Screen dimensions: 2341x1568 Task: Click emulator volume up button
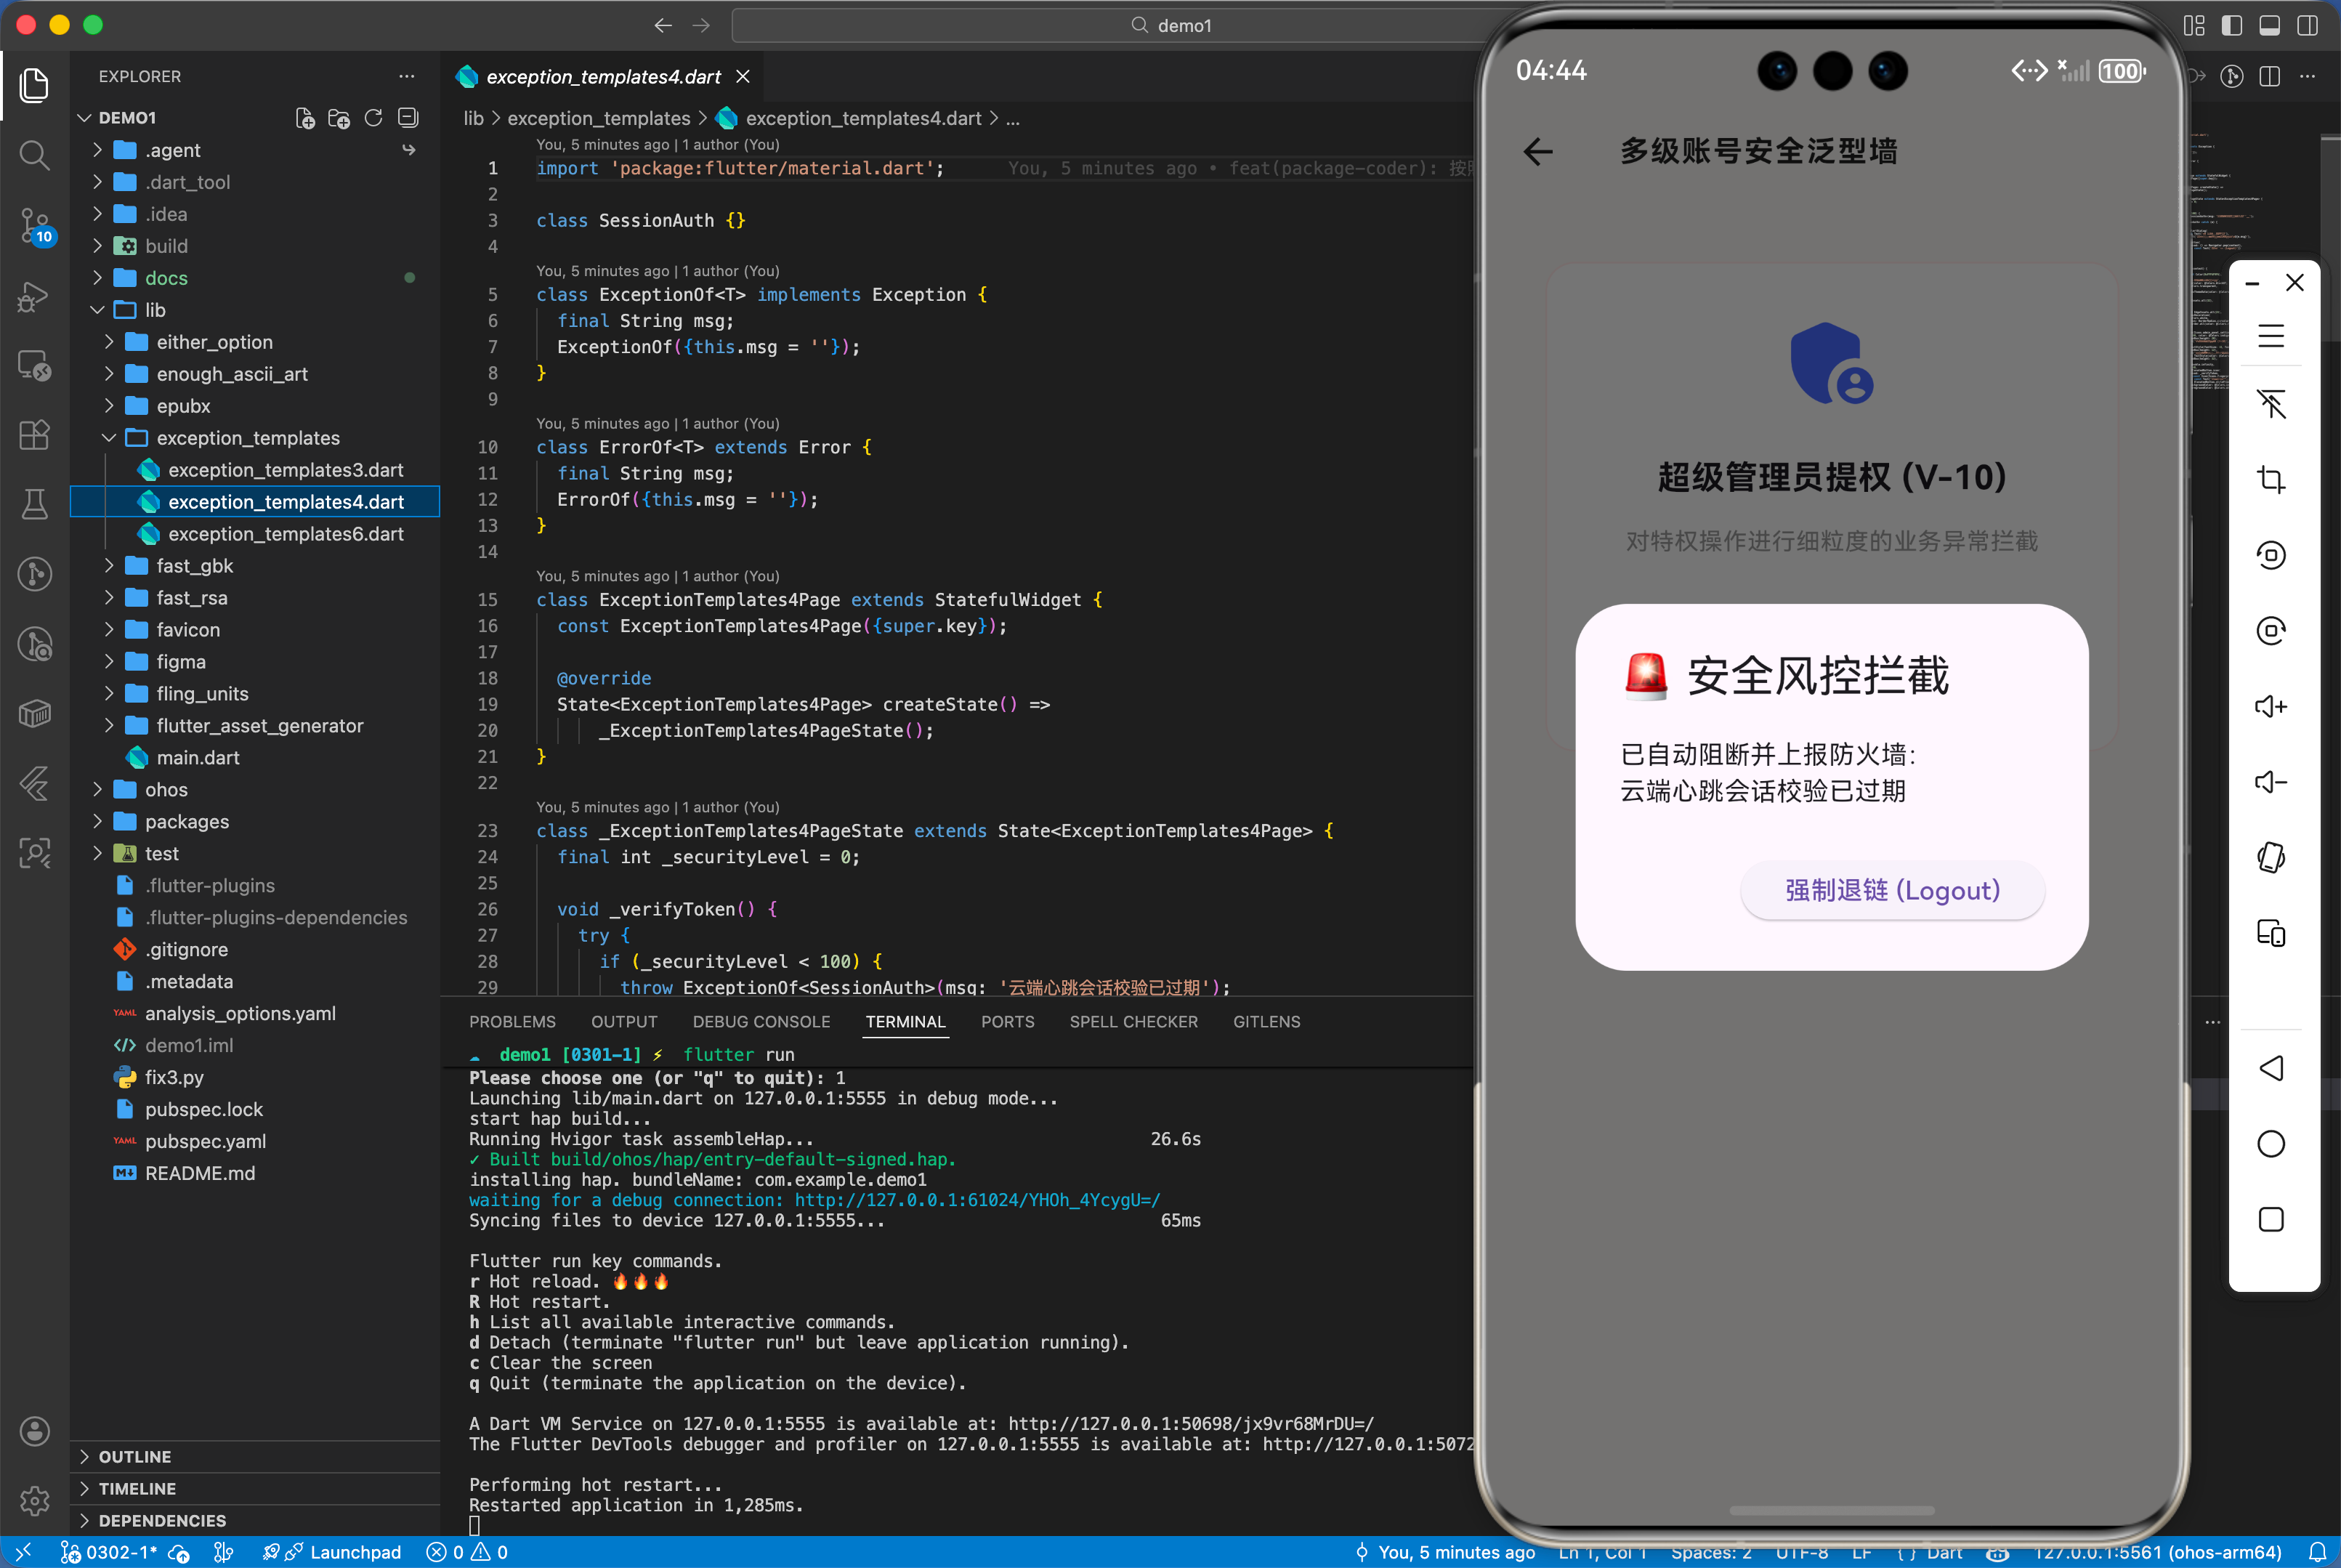(2271, 707)
